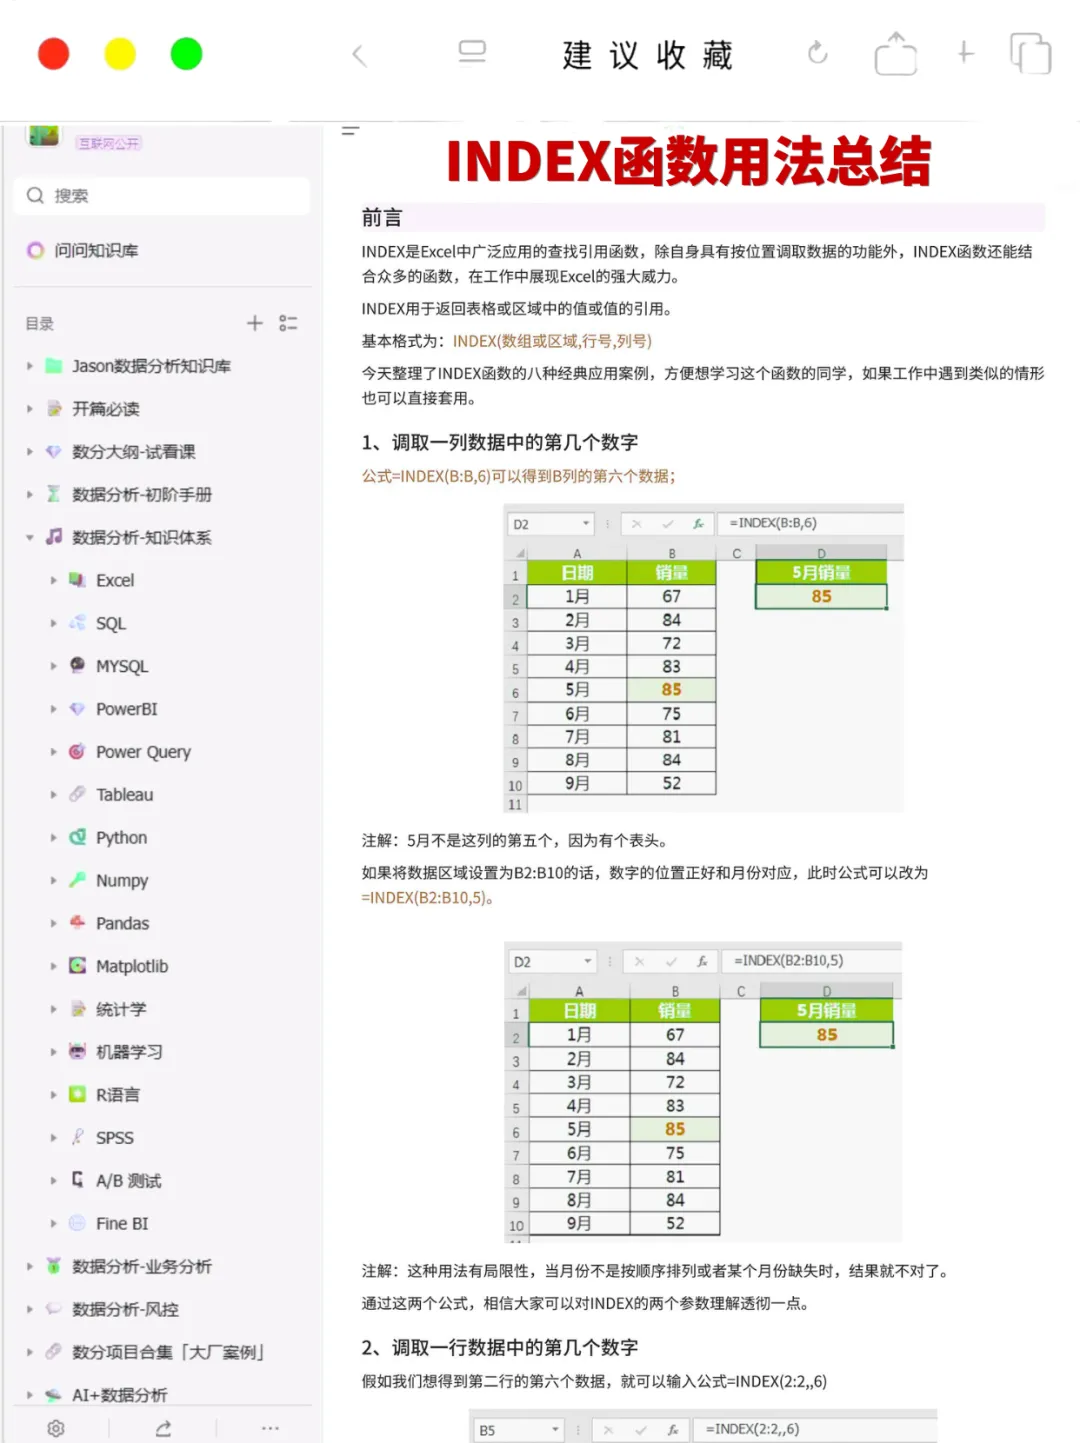Add a new tab with the plus icon
1080x1443 pixels.
[965, 52]
